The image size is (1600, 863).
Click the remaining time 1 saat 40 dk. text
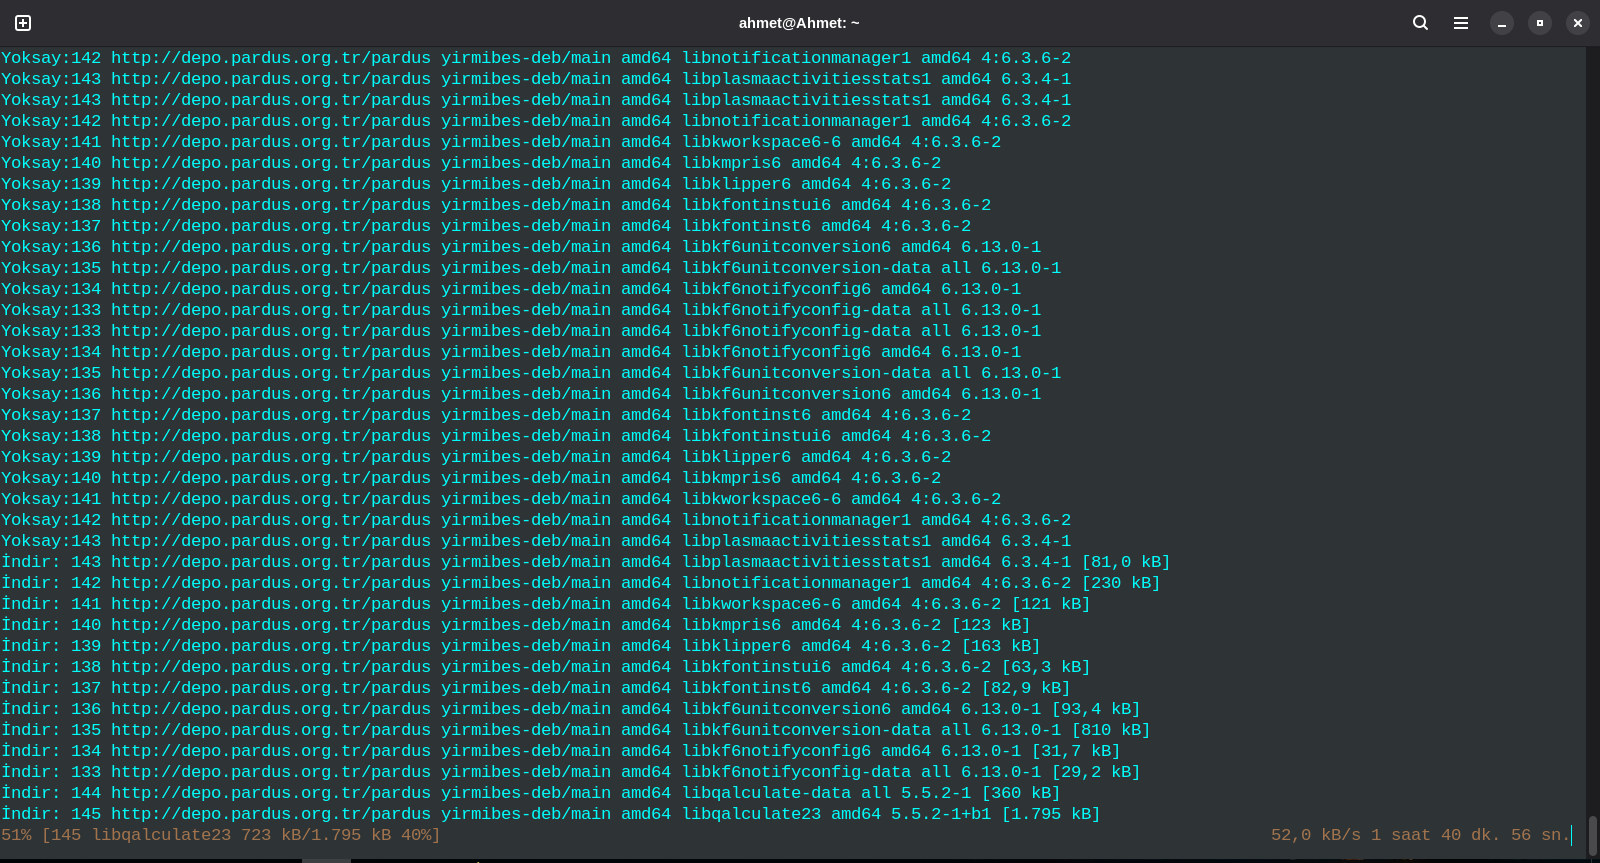[x=1435, y=835]
